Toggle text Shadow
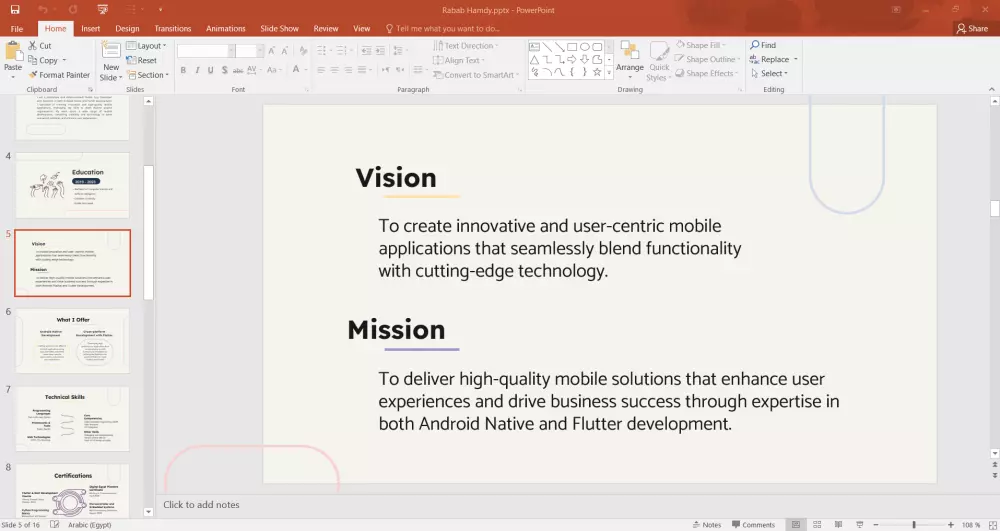 pyautogui.click(x=224, y=69)
